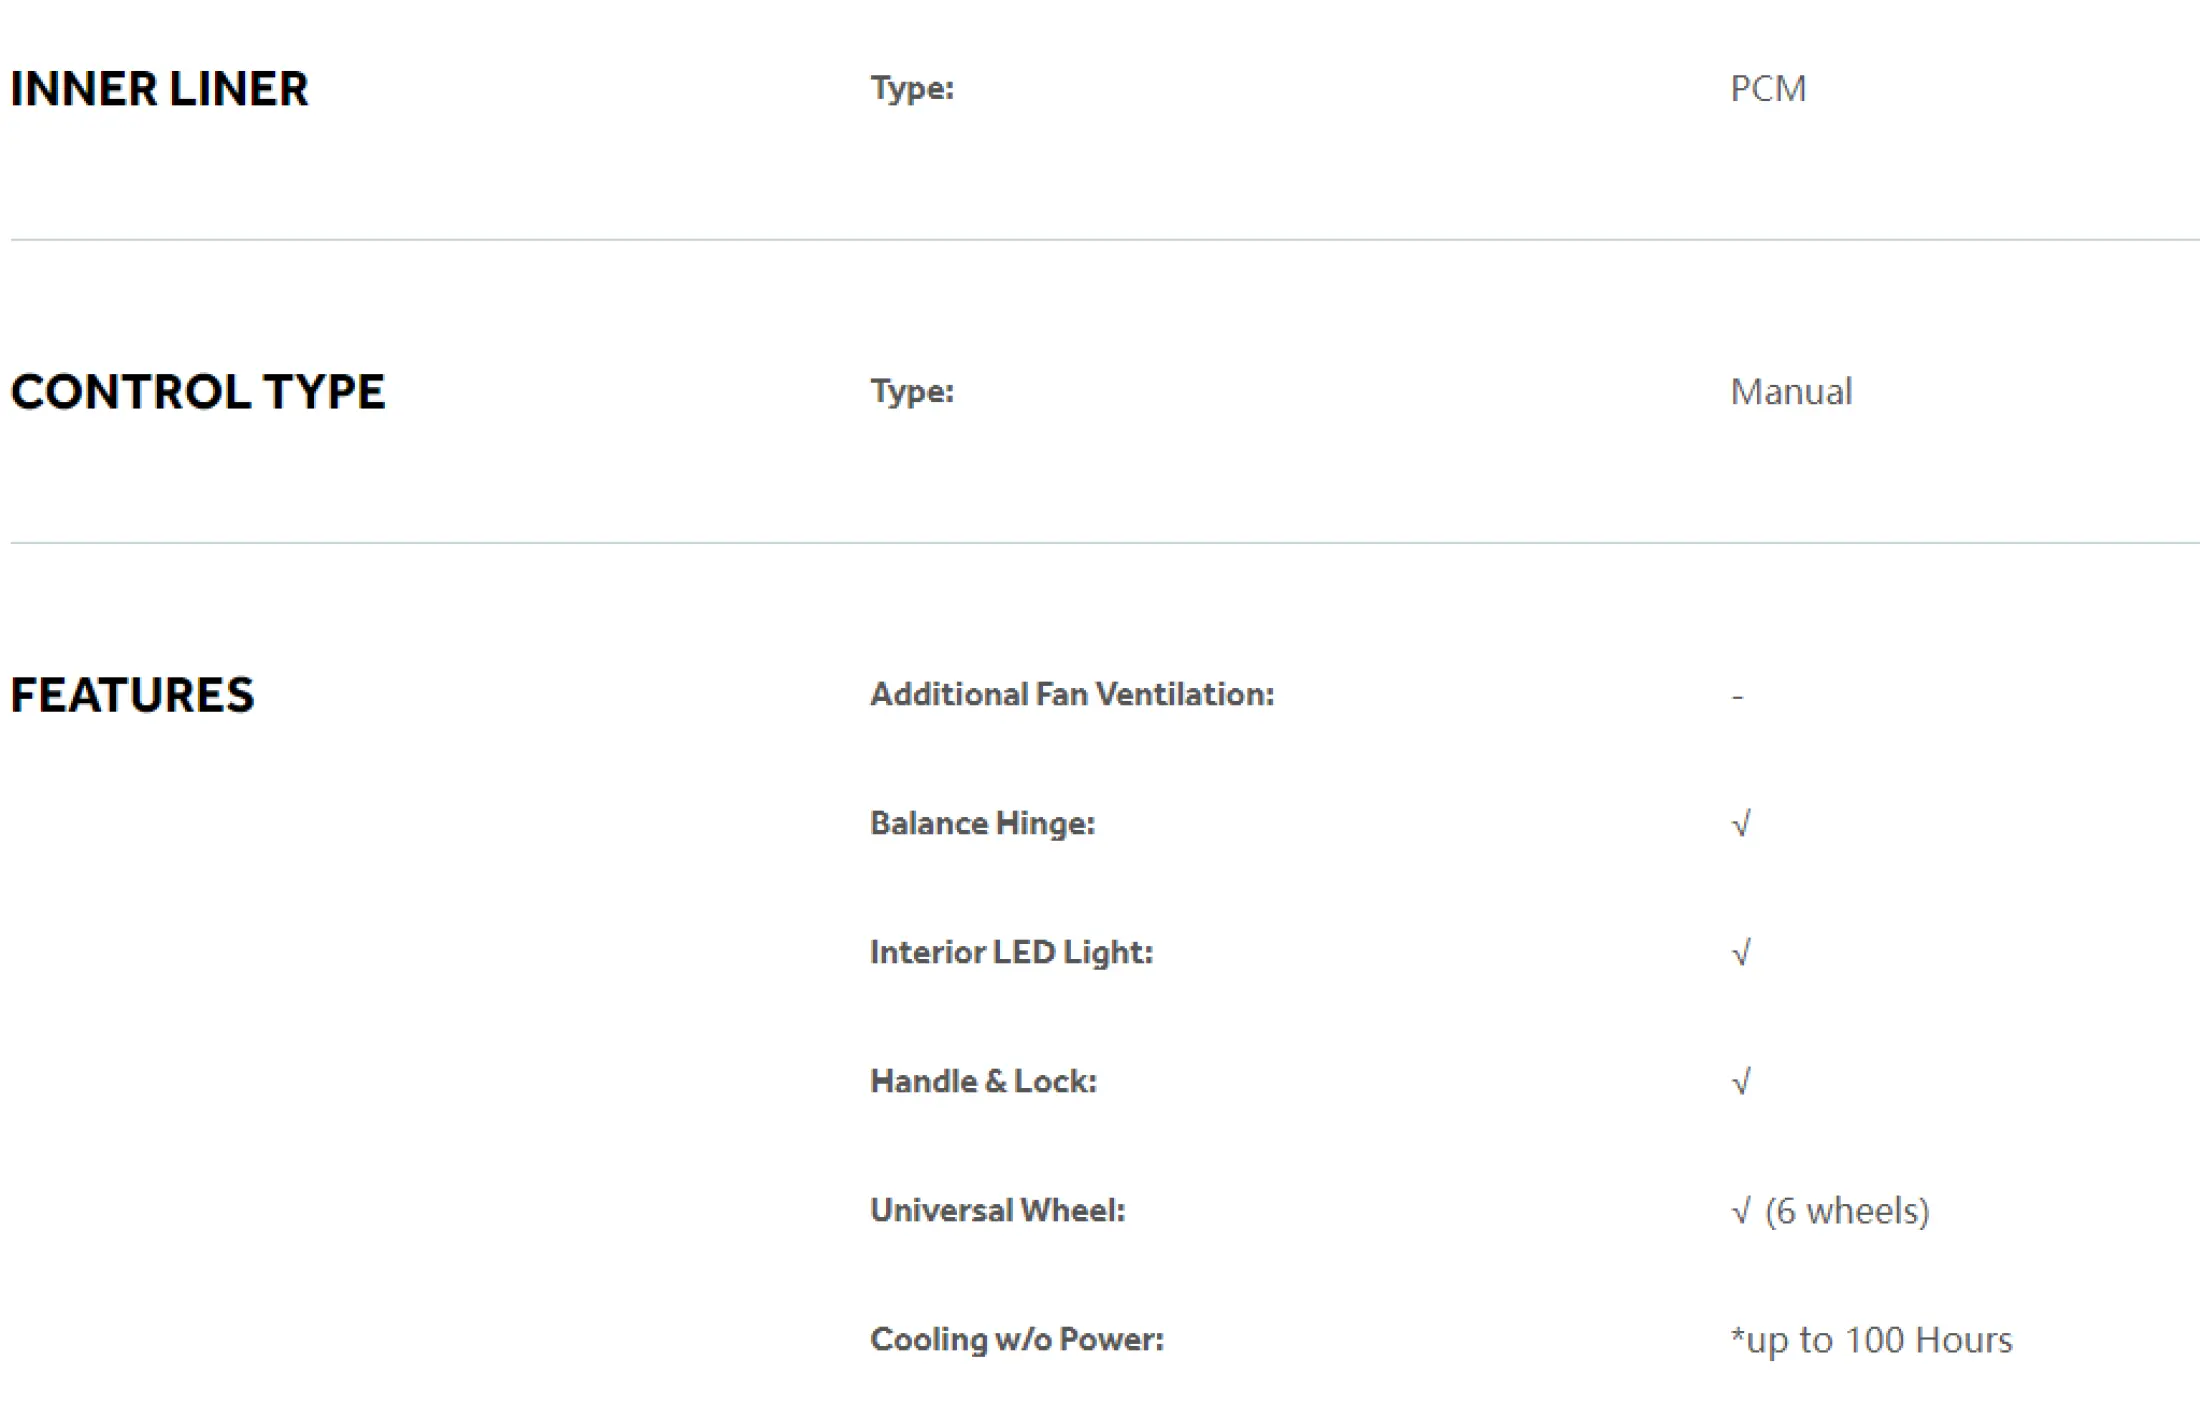Click the Interior LED Light label
This screenshot has width=2200, height=1417.
(x=1011, y=953)
